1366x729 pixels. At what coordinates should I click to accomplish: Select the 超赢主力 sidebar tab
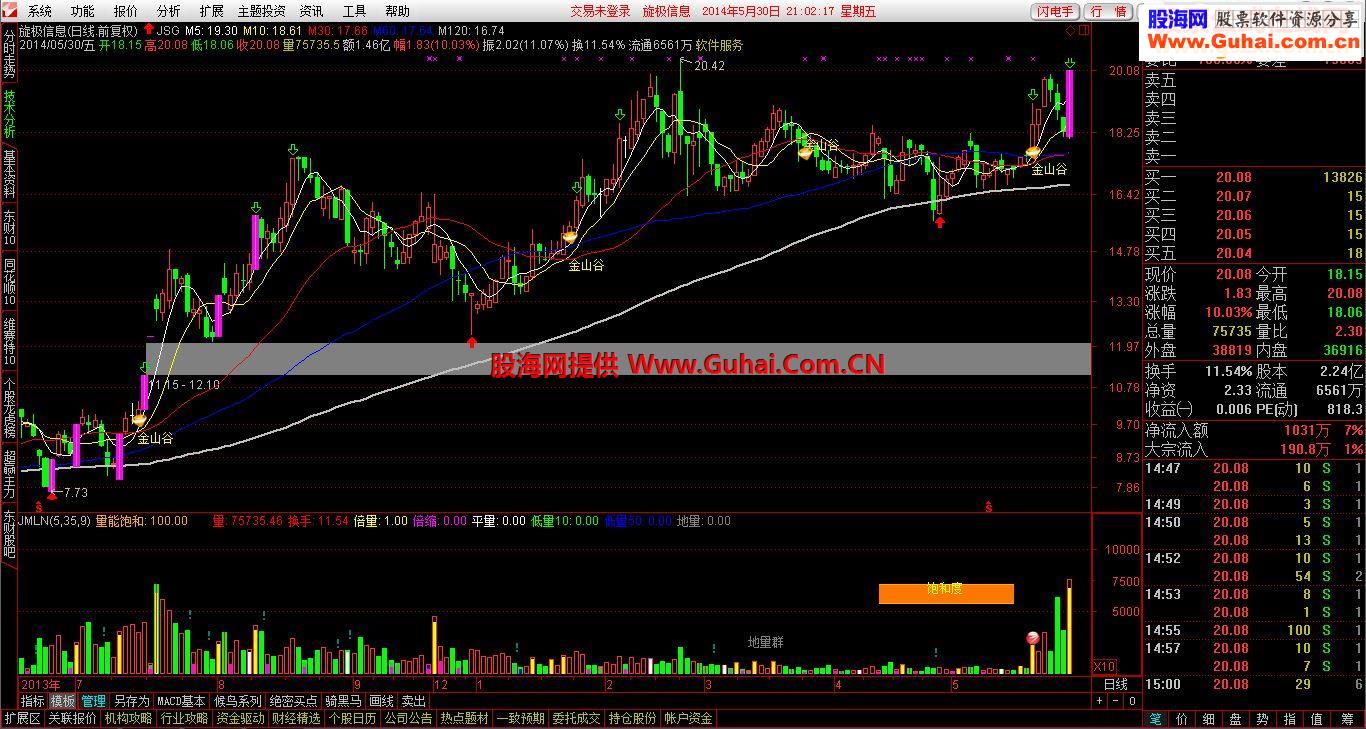coord(9,474)
